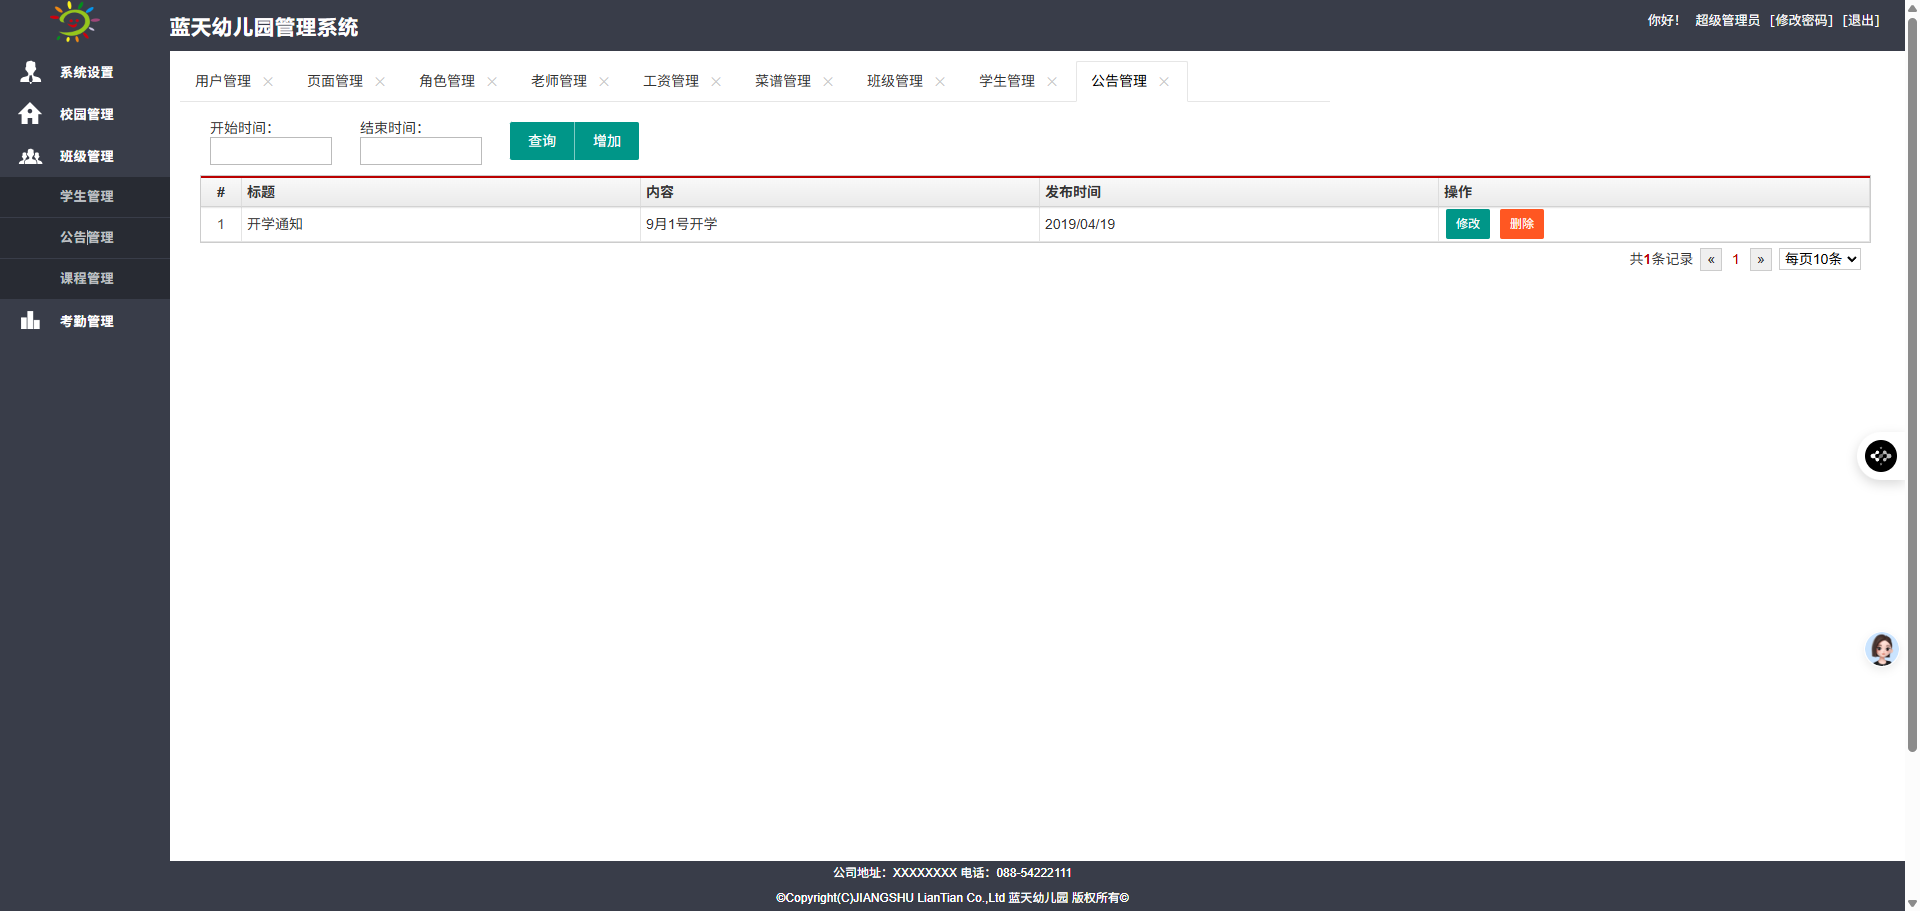
Task: Close the 用户管理 tab
Action: click(268, 82)
